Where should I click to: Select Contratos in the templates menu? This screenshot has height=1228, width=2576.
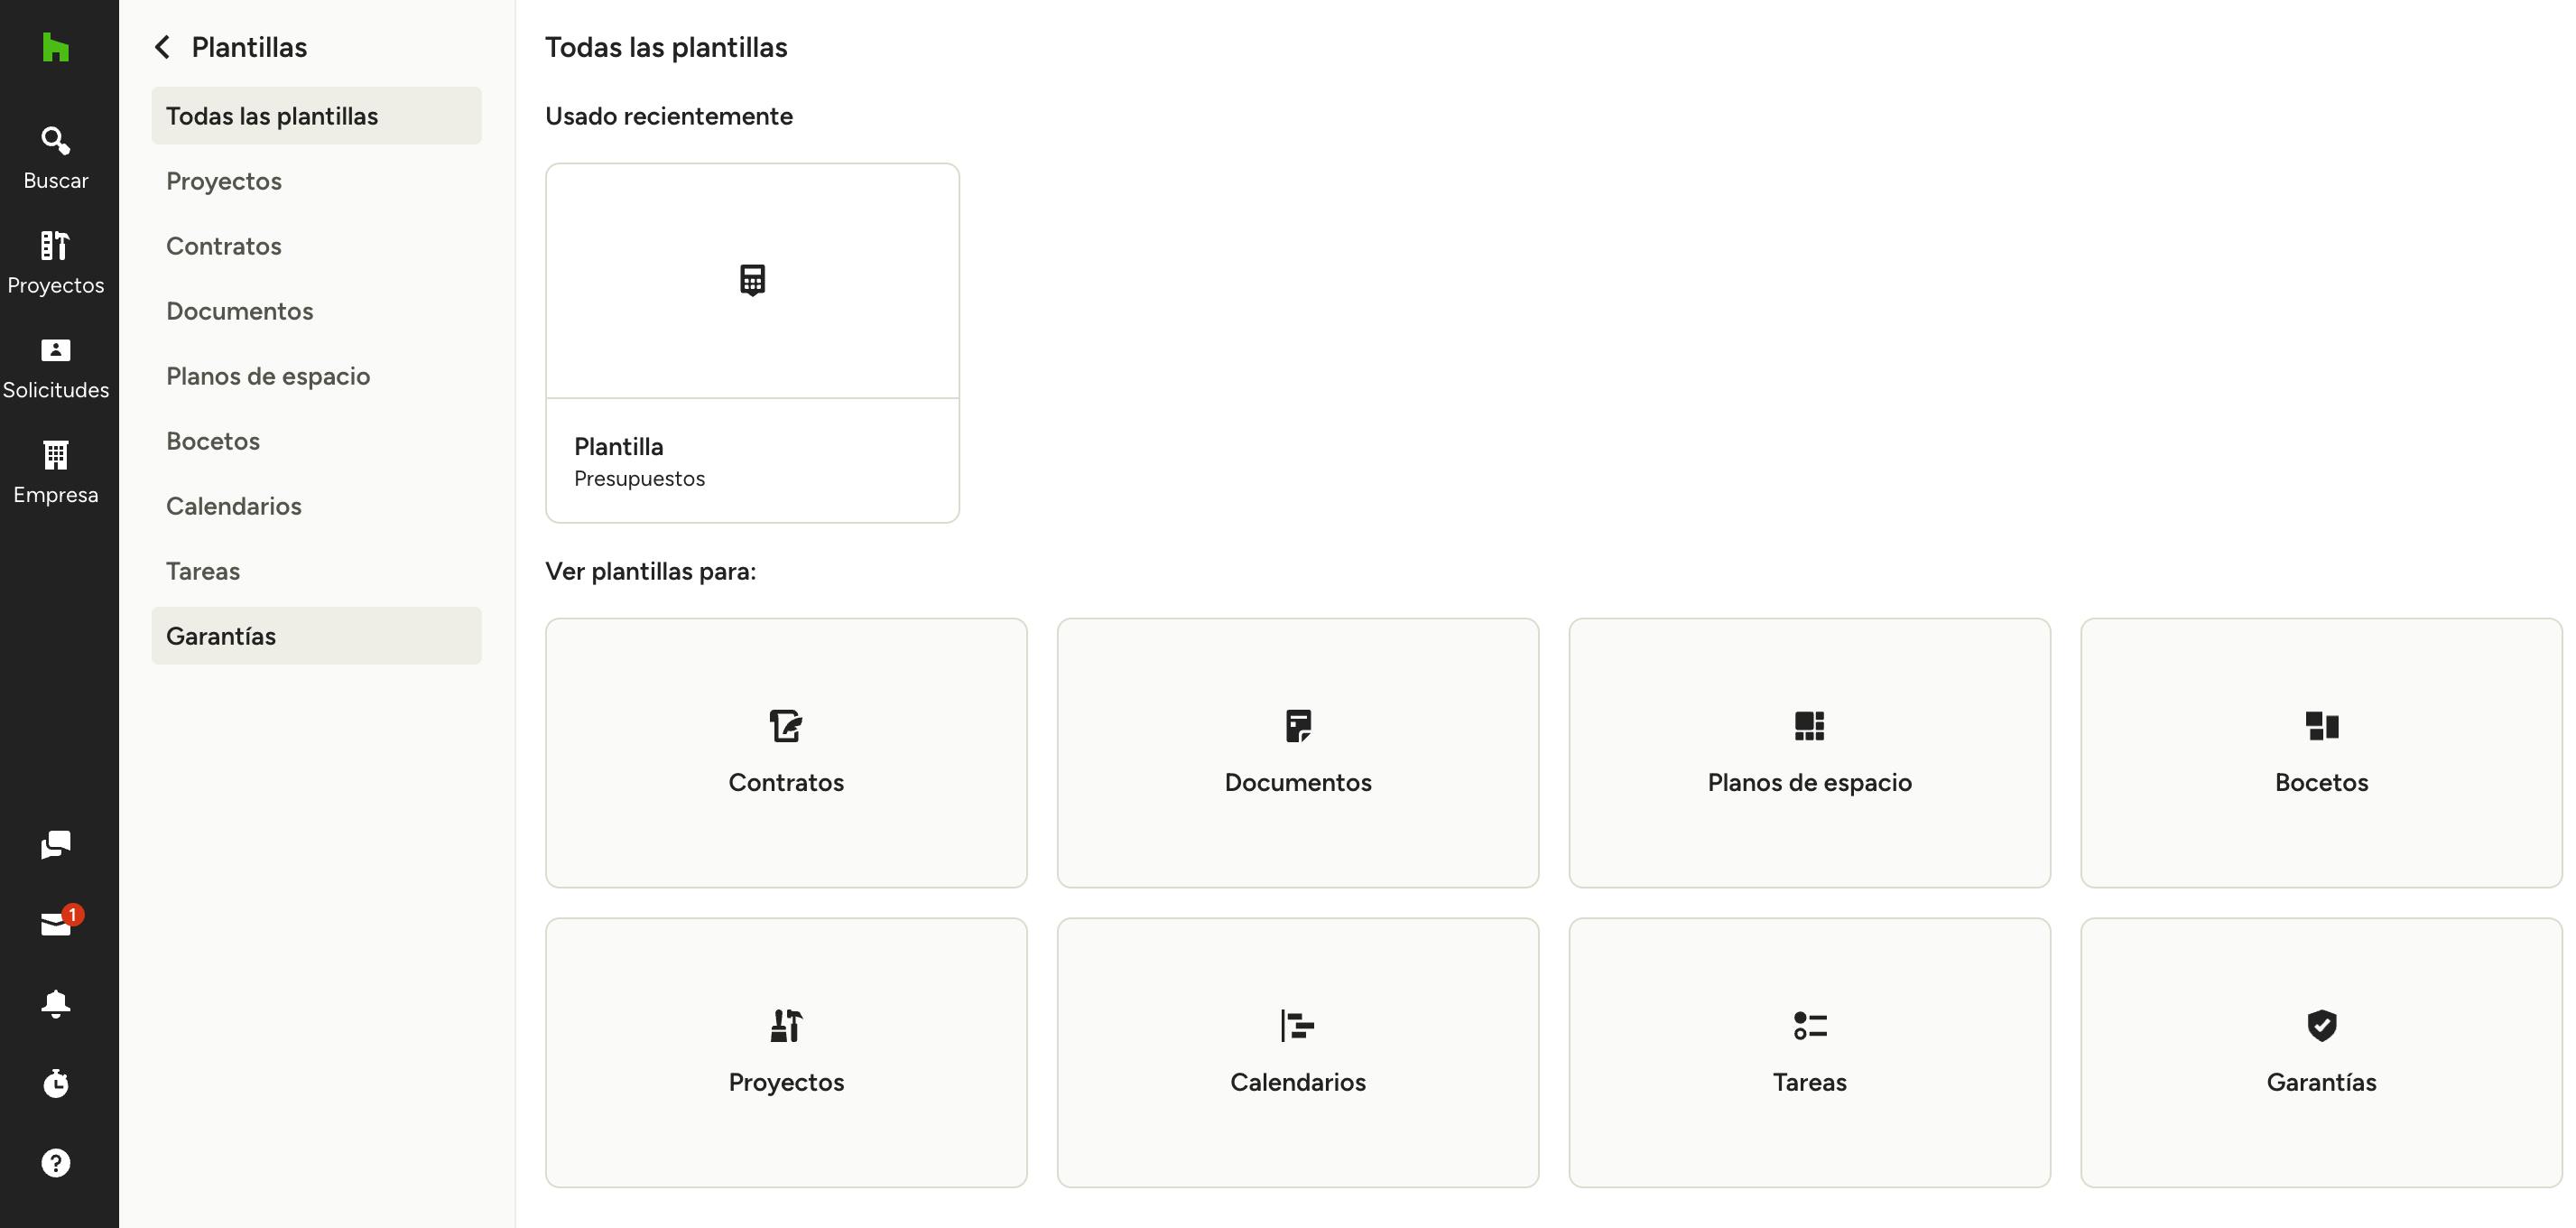click(316, 246)
